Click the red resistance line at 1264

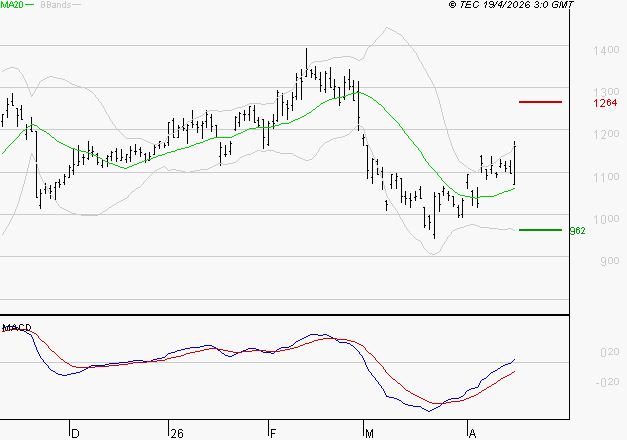[540, 102]
